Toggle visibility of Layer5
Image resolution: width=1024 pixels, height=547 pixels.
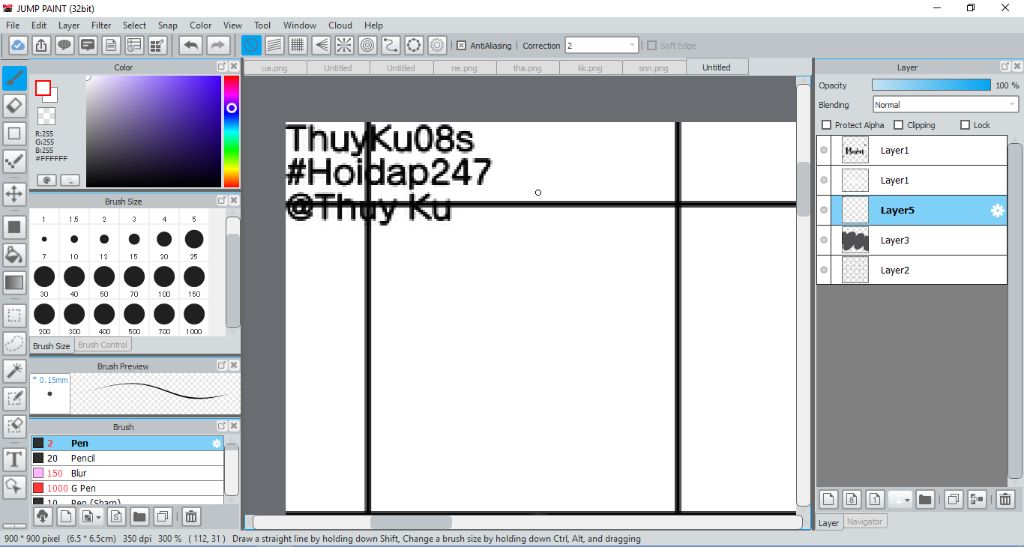[x=824, y=210]
